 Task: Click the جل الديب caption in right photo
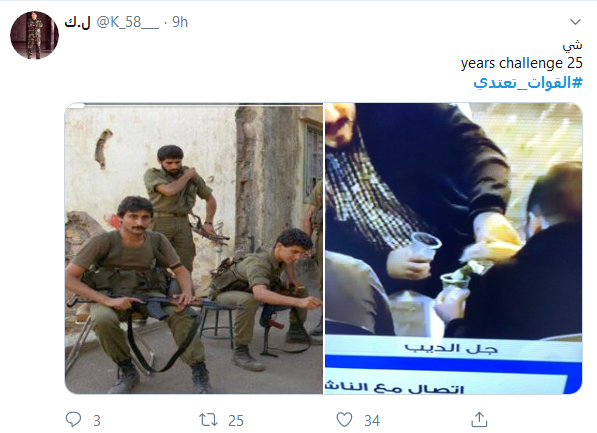pos(451,348)
